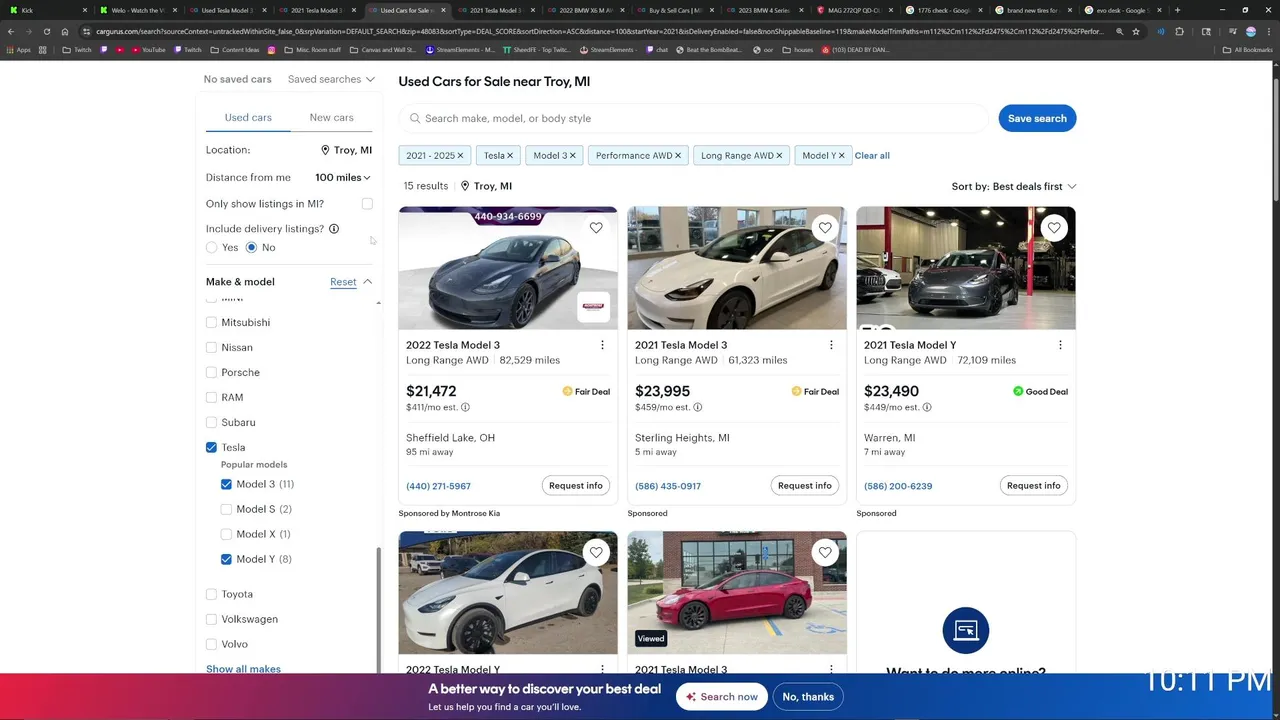Select No for delivery listings

click(251, 247)
